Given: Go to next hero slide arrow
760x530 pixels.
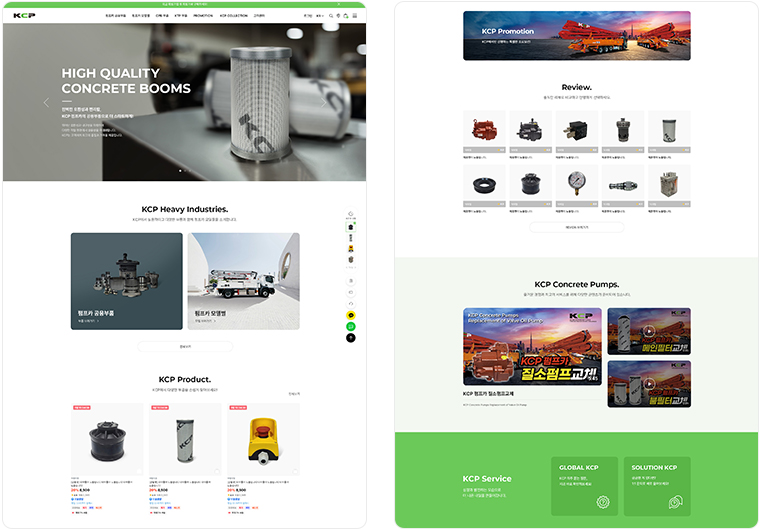Looking at the screenshot, I should [x=324, y=102].
